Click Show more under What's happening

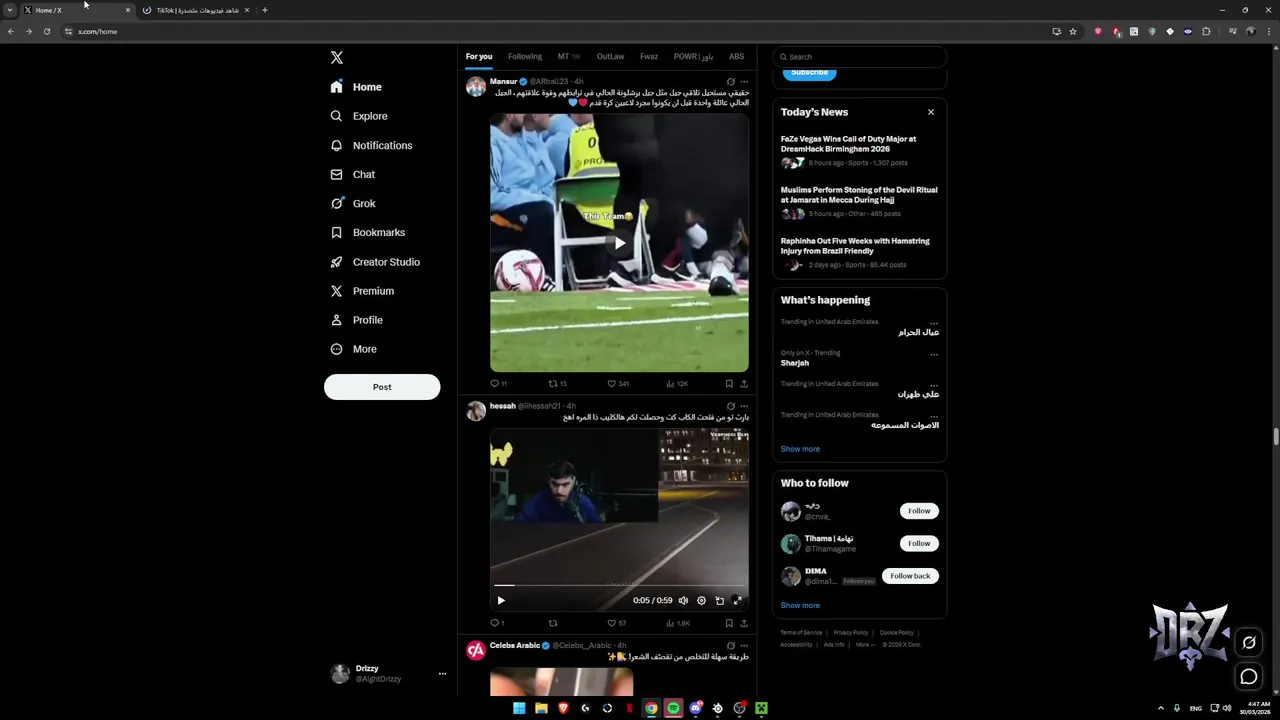(800, 449)
